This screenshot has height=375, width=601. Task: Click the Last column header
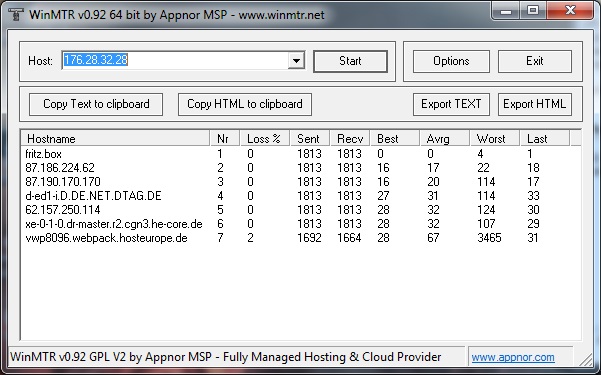click(545, 138)
